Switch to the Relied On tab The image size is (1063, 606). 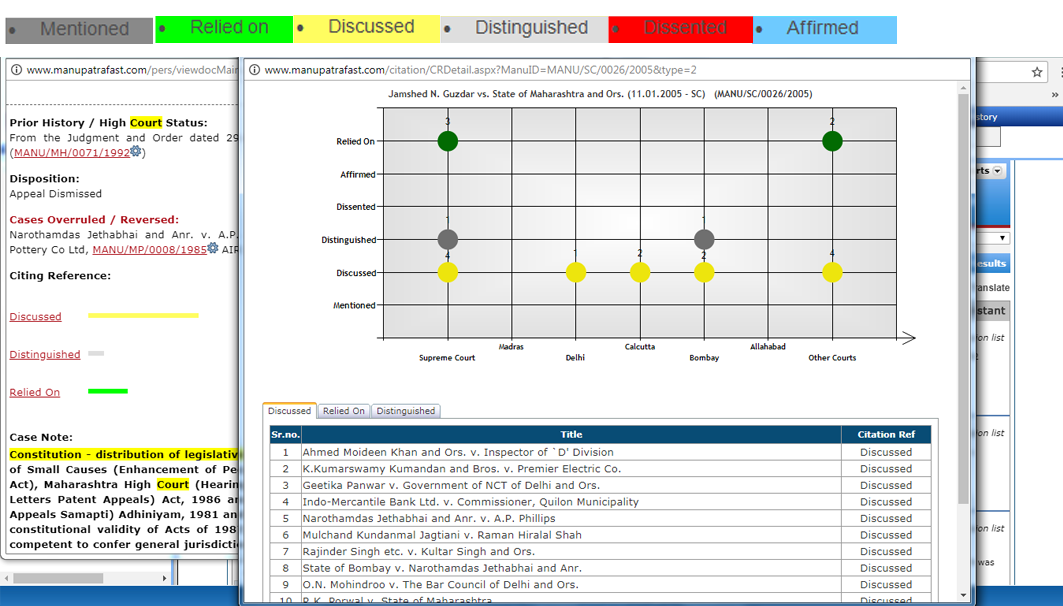(343, 411)
